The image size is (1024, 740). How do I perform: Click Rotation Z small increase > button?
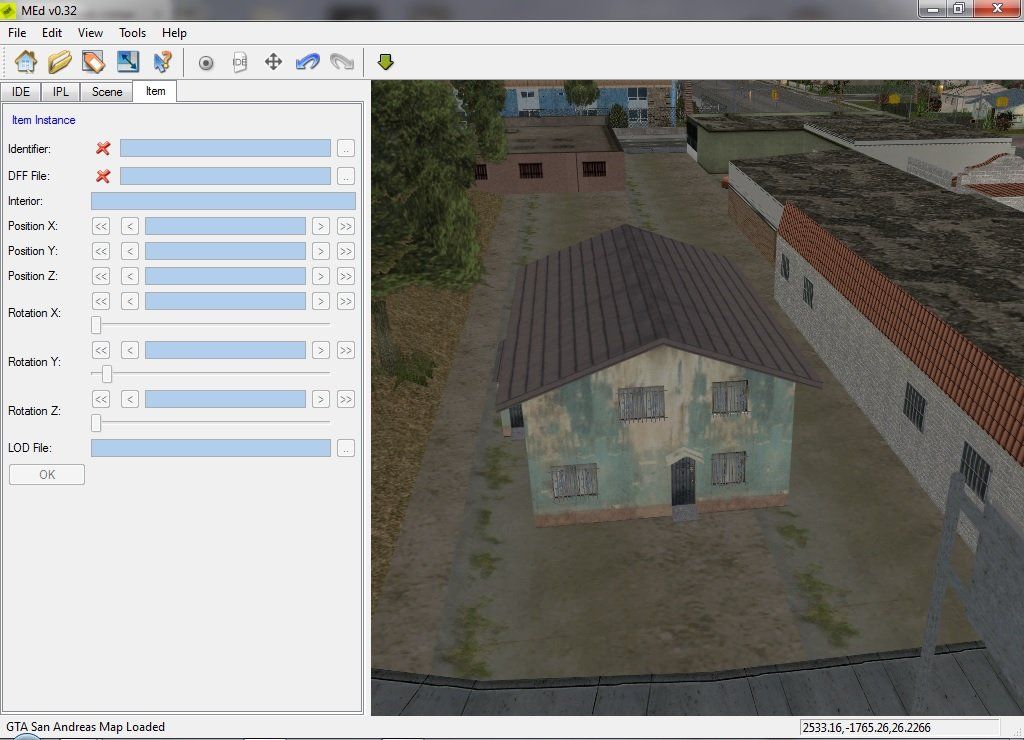click(321, 399)
